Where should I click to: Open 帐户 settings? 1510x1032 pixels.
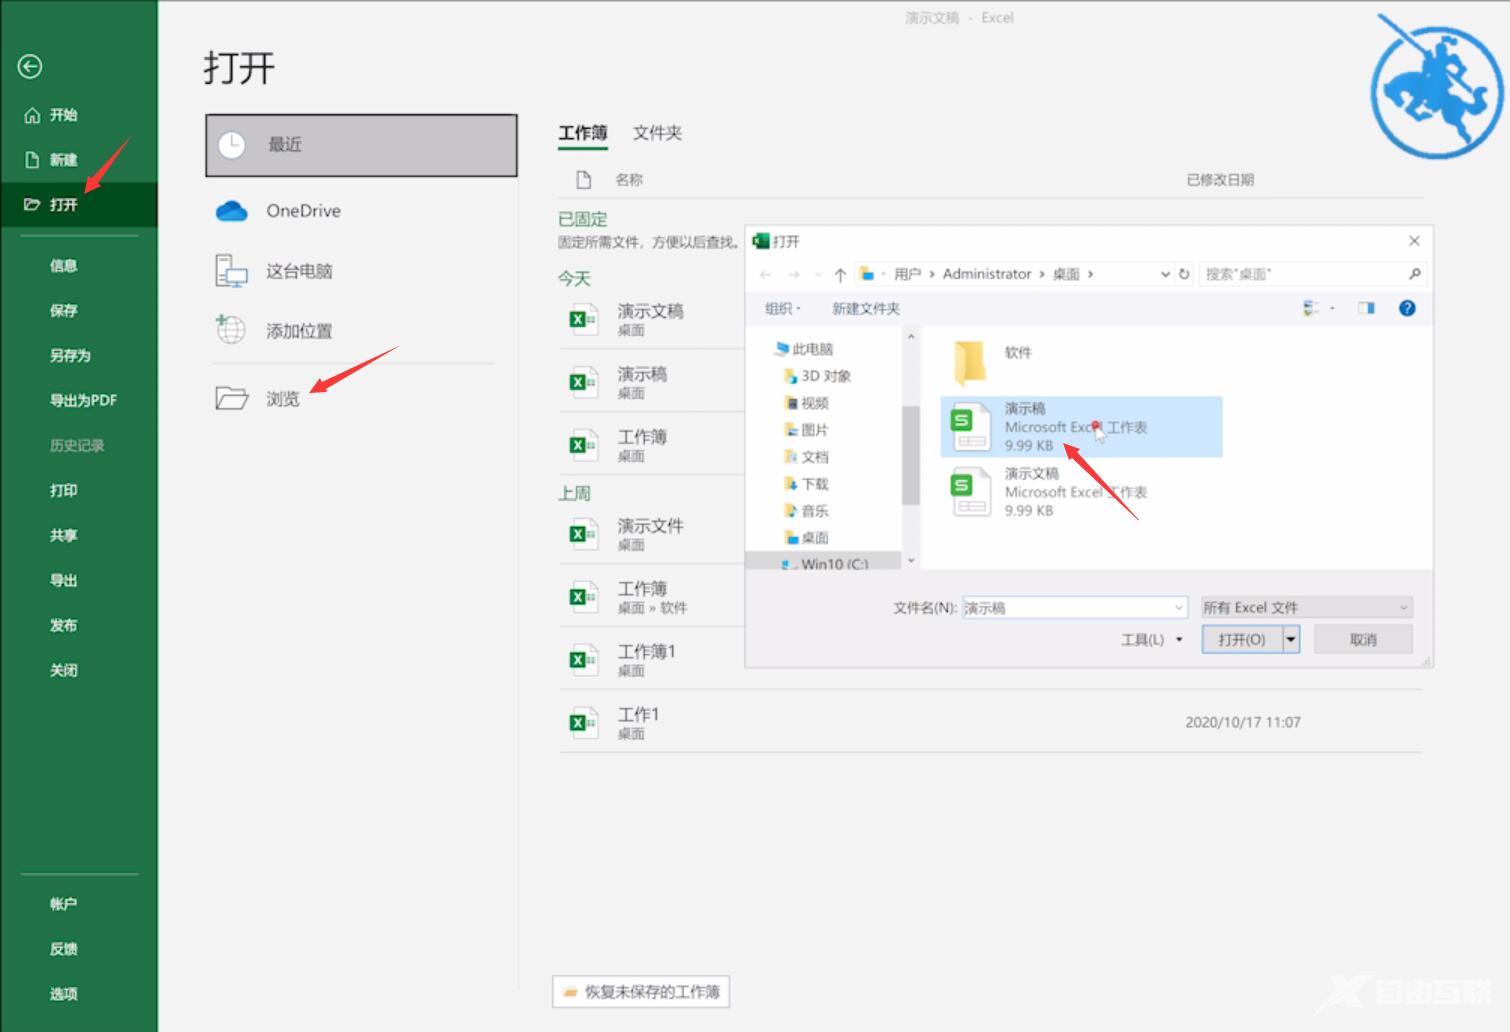(63, 904)
